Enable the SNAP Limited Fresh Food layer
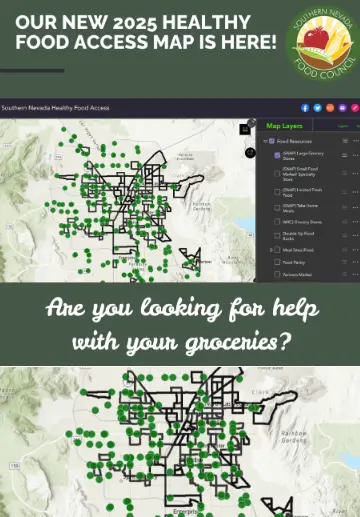 (277, 192)
